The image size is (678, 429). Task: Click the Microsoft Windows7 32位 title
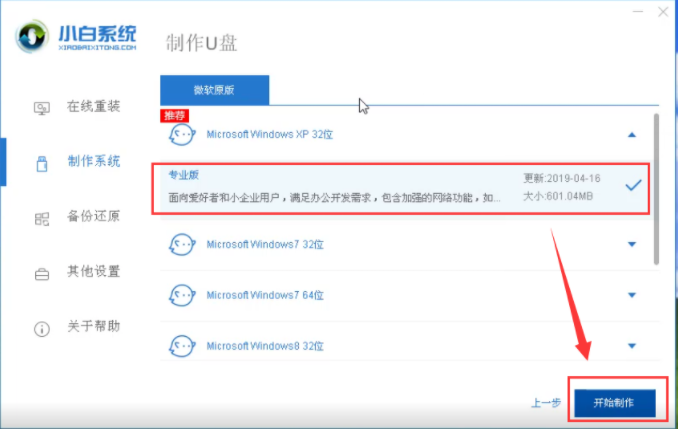(265, 244)
